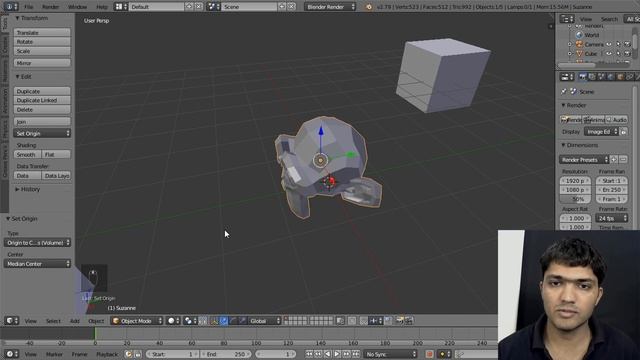This screenshot has height=360, width=640.
Task: Click the current frame field
Action: [x=276, y=354]
